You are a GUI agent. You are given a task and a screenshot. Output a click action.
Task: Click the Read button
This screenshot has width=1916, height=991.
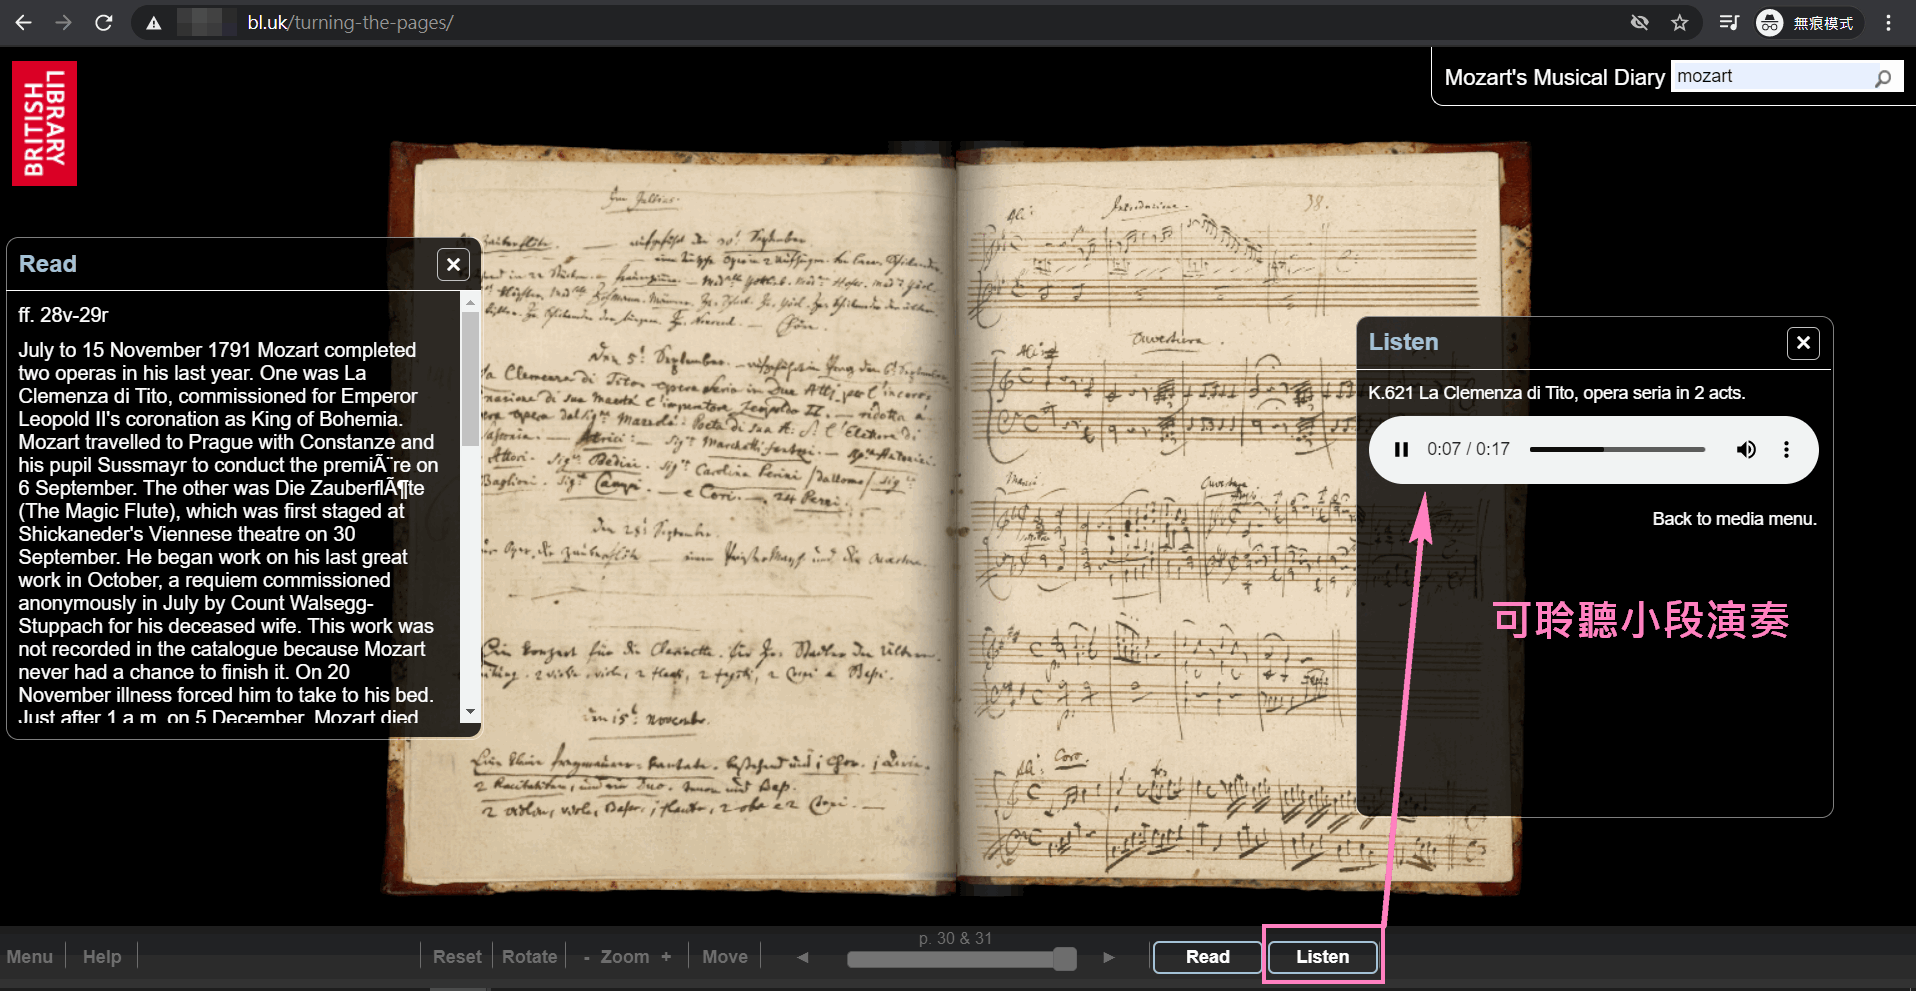pyautogui.click(x=1207, y=956)
